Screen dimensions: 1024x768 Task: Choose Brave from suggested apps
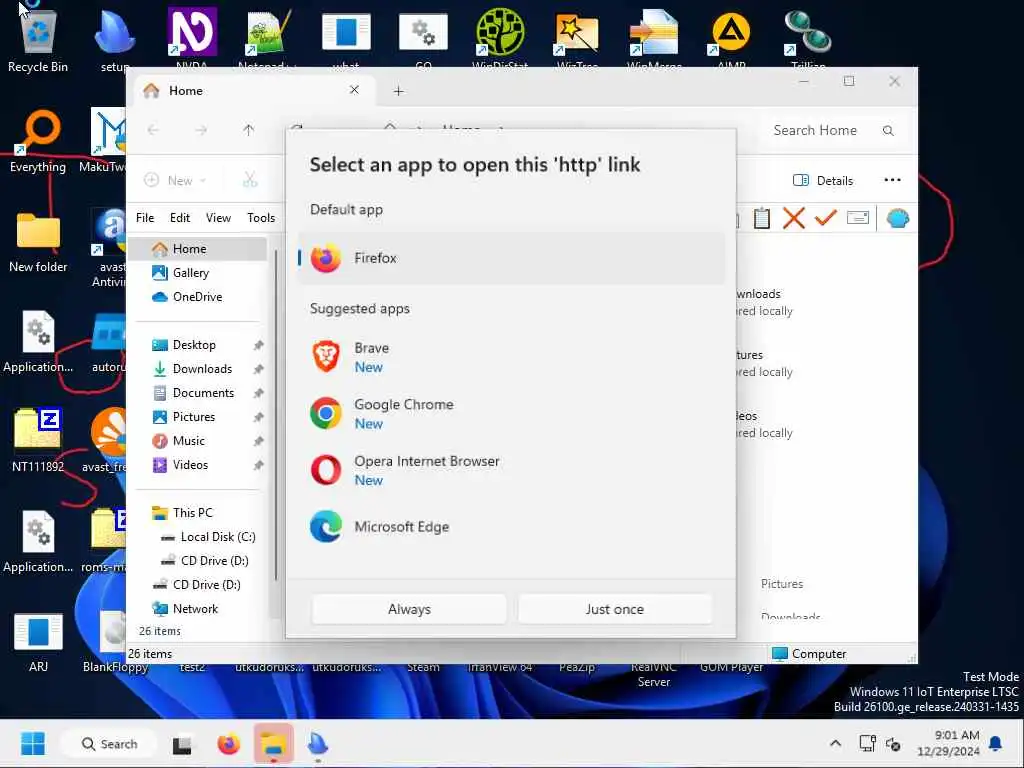click(511, 357)
